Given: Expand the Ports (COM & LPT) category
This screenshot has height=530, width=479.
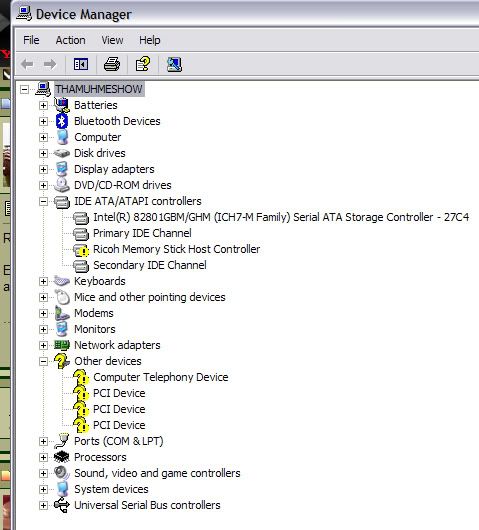Looking at the screenshot, I should pos(43,441).
